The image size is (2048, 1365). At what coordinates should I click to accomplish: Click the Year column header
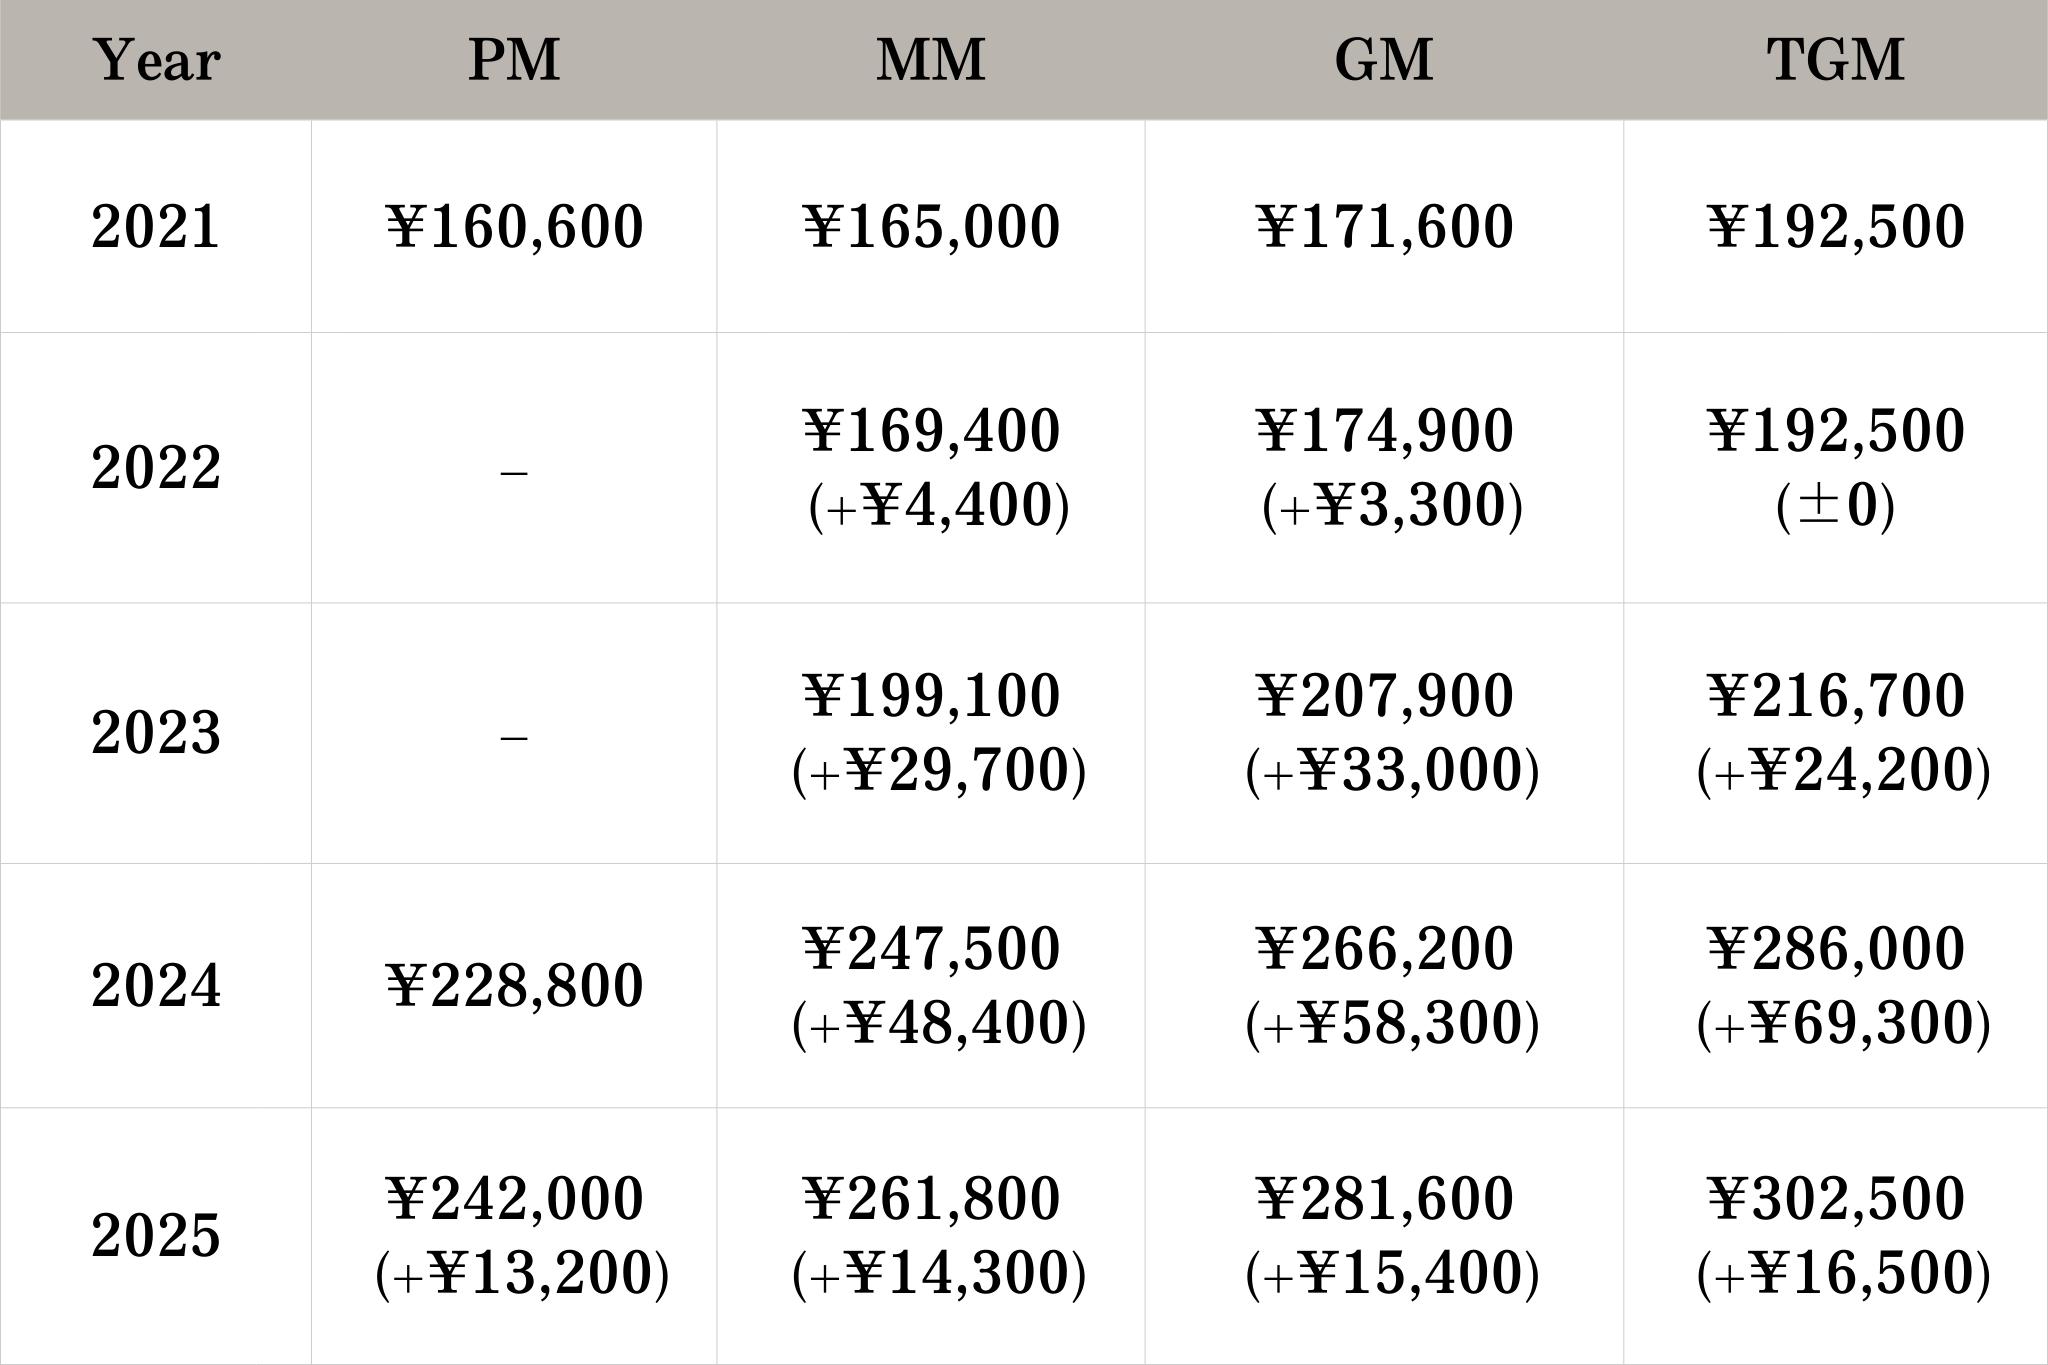pos(157,60)
